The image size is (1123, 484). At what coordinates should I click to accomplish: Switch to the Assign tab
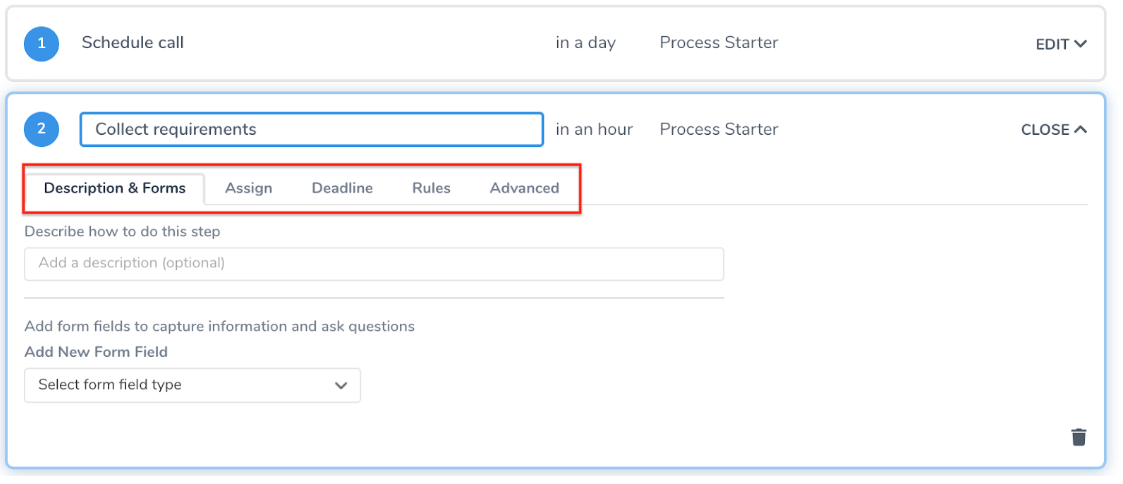(x=249, y=188)
